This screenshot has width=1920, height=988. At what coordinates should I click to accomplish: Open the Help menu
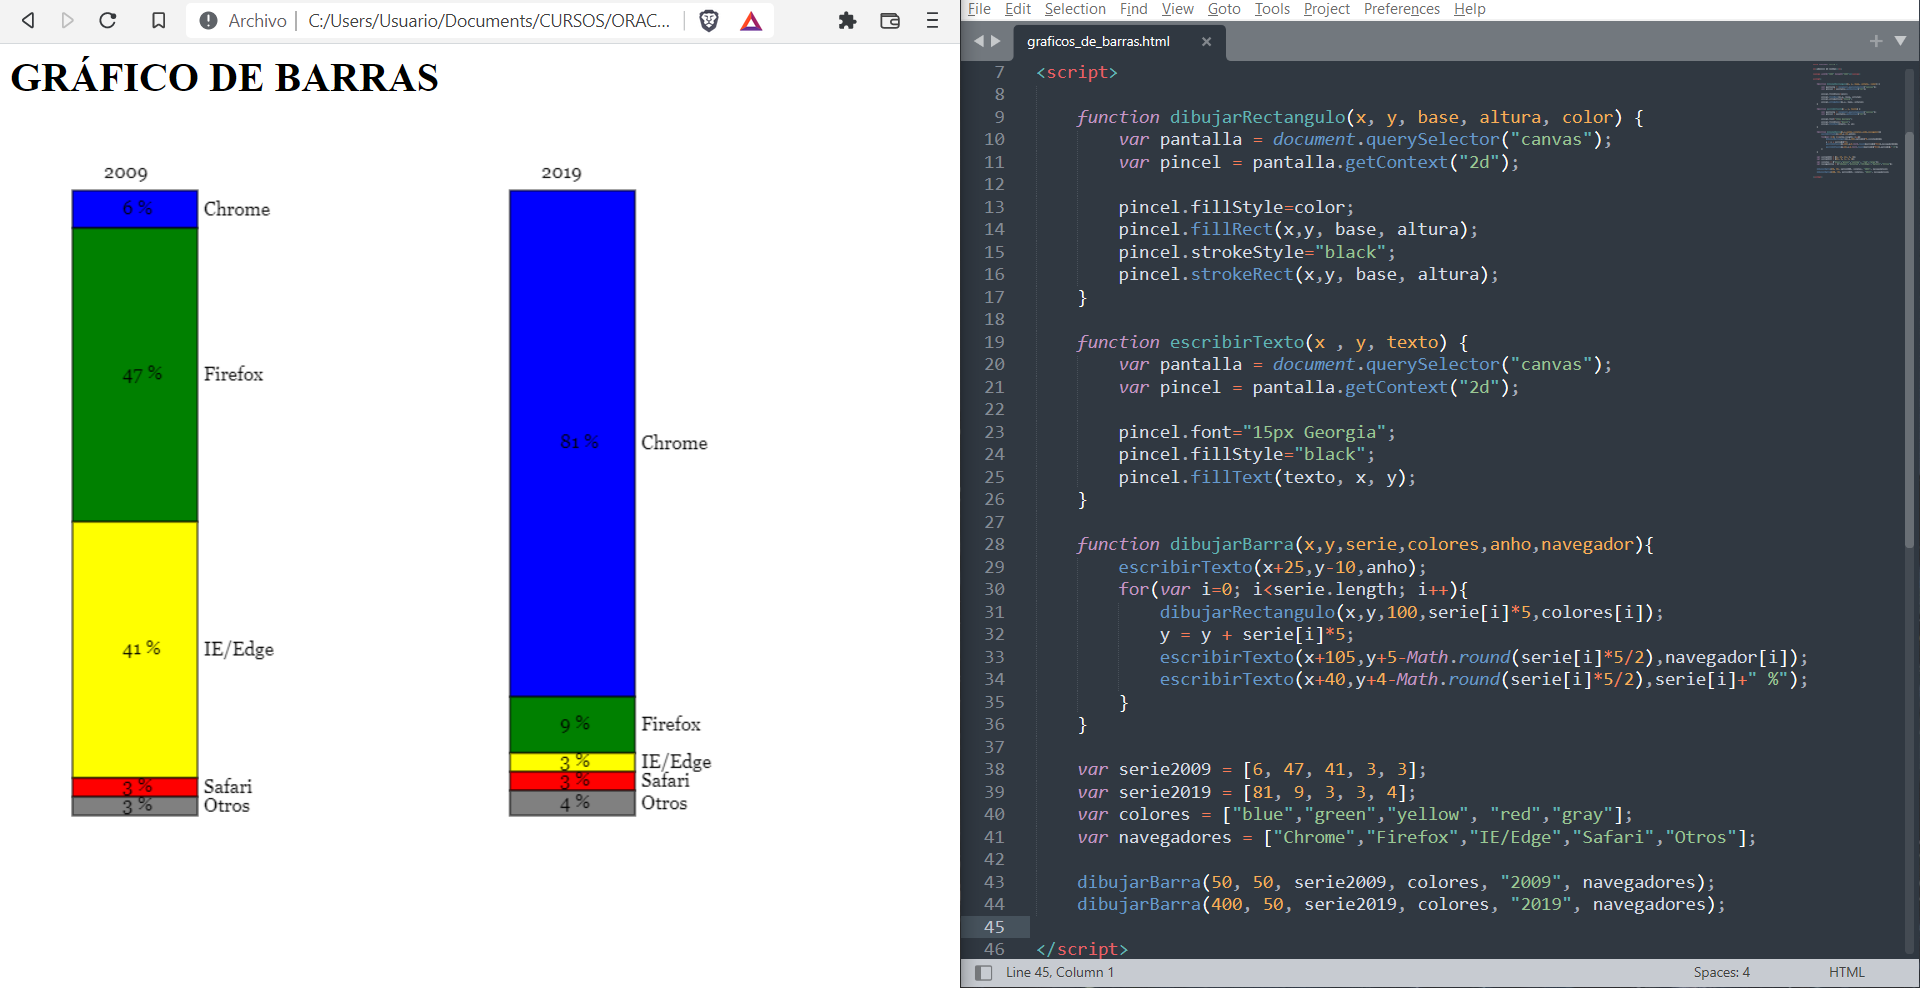click(x=1469, y=9)
